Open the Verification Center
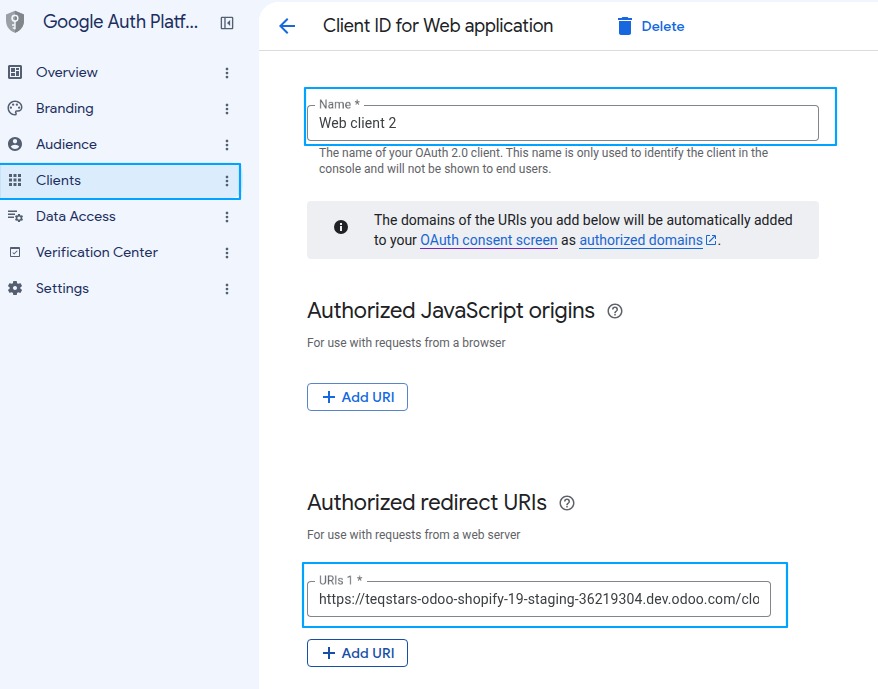Screen dimensions: 878x689 point(97,252)
